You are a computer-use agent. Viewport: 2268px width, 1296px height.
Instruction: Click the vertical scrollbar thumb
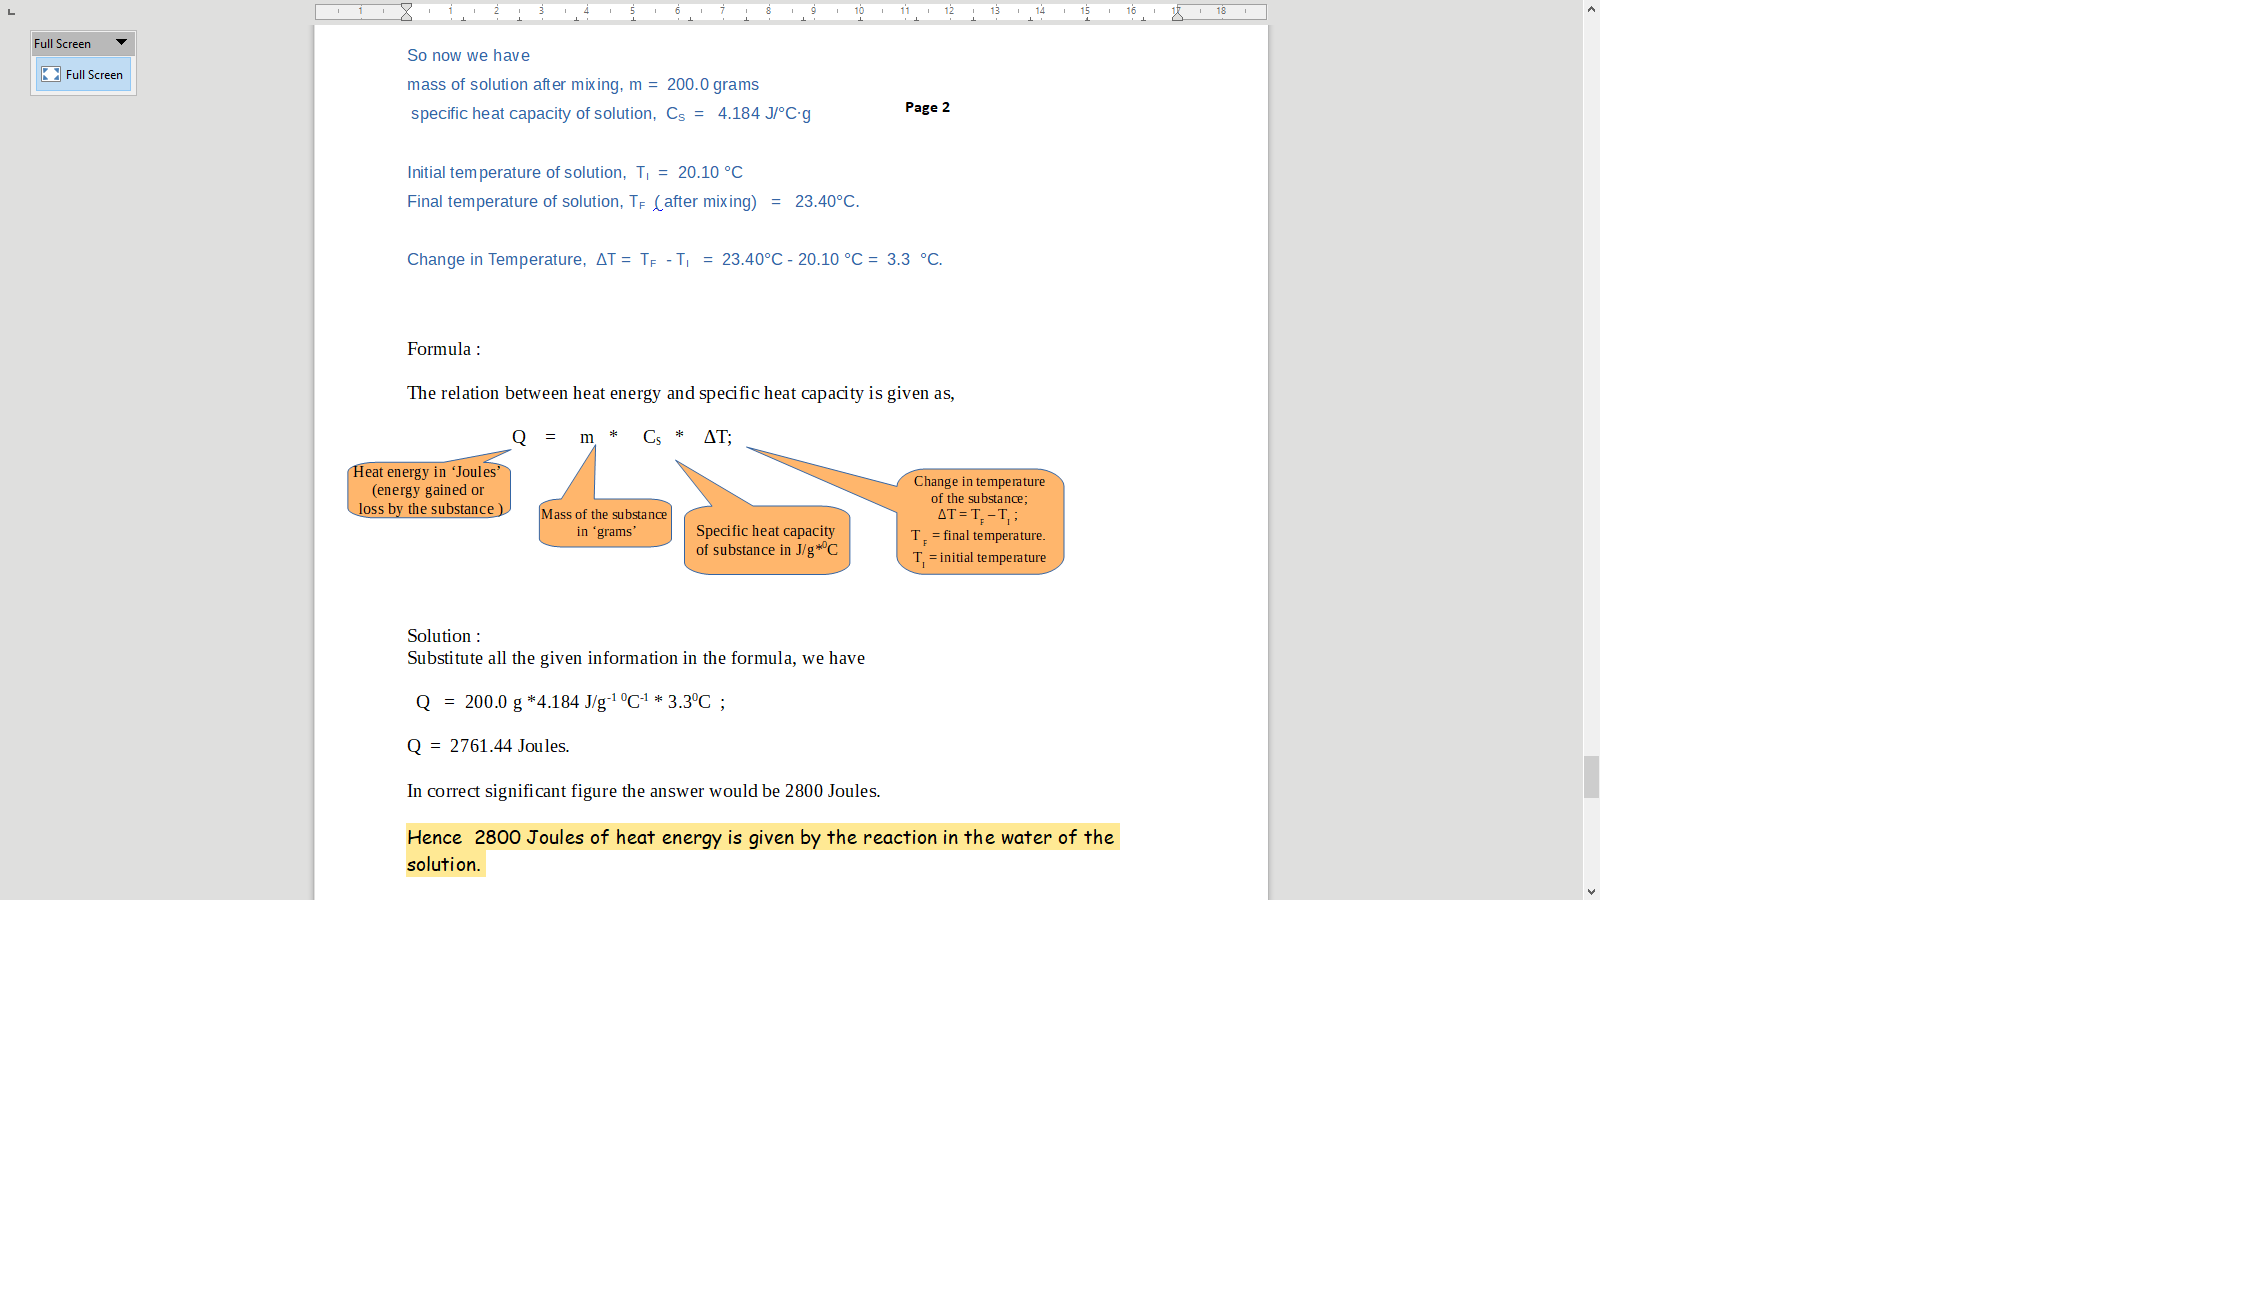(1591, 777)
